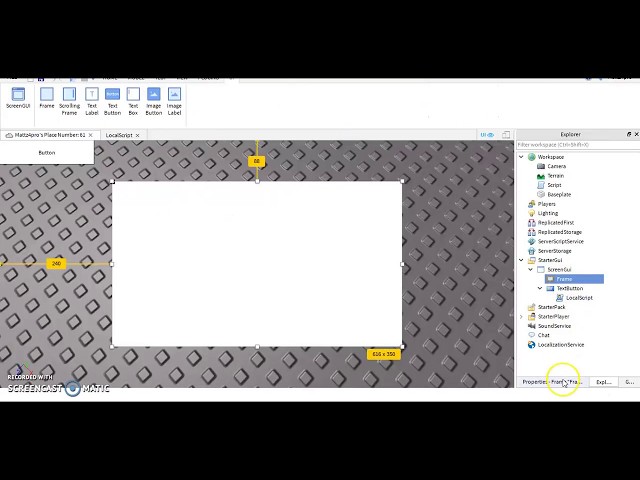Viewport: 640px width, 480px height.
Task: Select the Lighting bulb icon
Action: coord(531,213)
